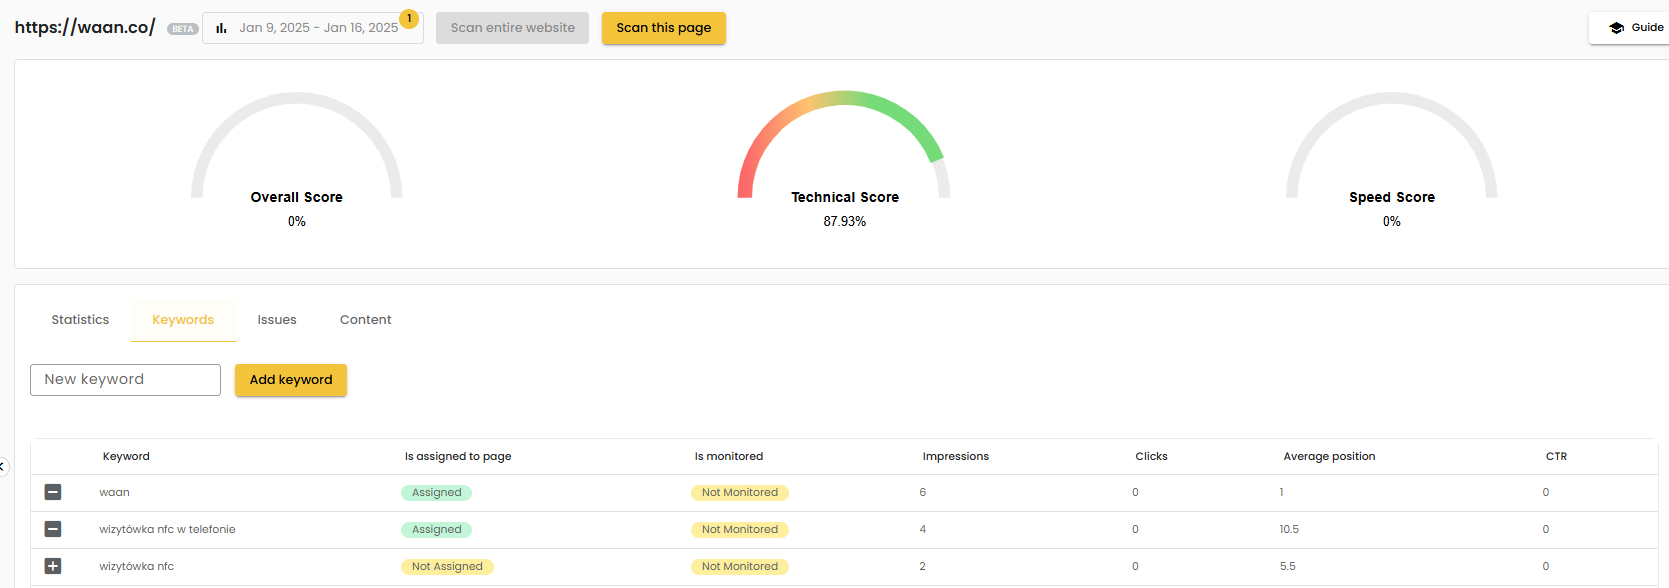Screen dimensions: 1669x588
Task: Click impressions value 6 for waan
Action: [x=922, y=492]
